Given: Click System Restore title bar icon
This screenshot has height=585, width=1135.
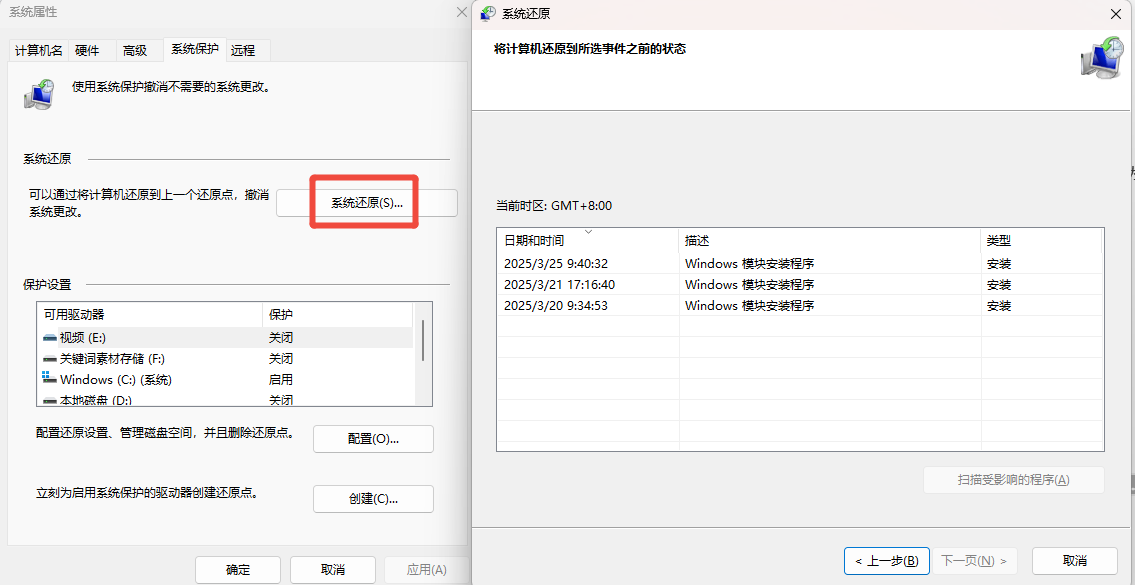Looking at the screenshot, I should tap(488, 13).
